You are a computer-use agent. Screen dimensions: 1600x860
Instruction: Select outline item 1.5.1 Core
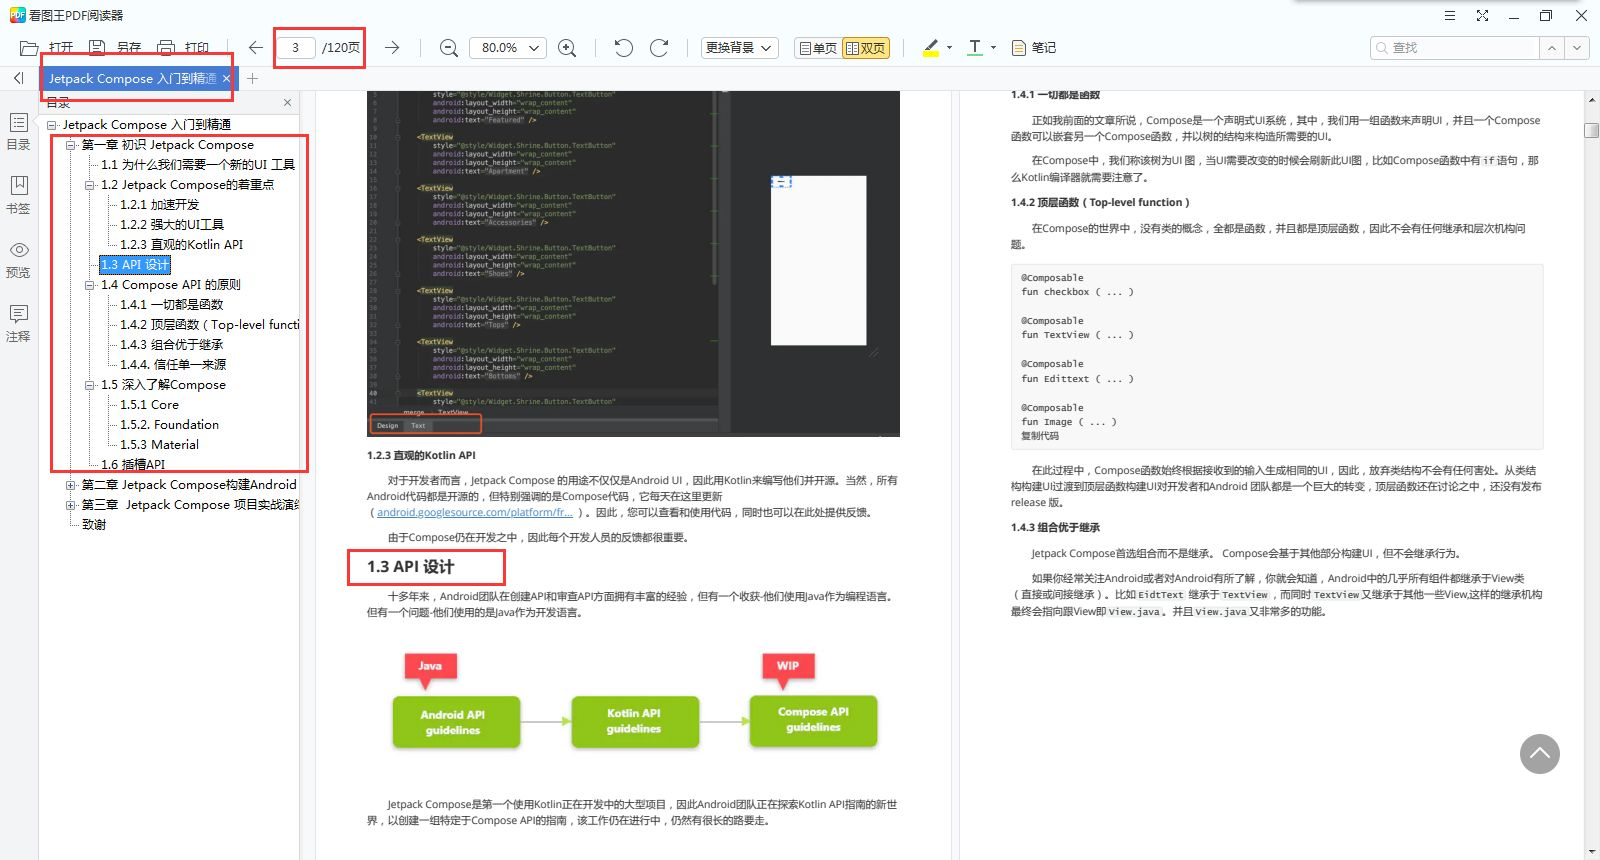[x=149, y=405]
